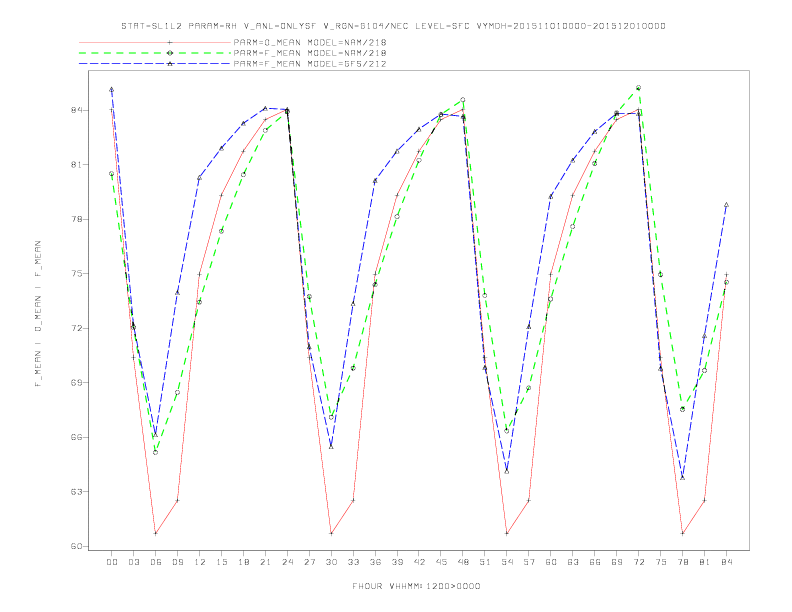Click x-axis forecast hour label 03
The height and width of the screenshot is (612, 792).
point(133,562)
